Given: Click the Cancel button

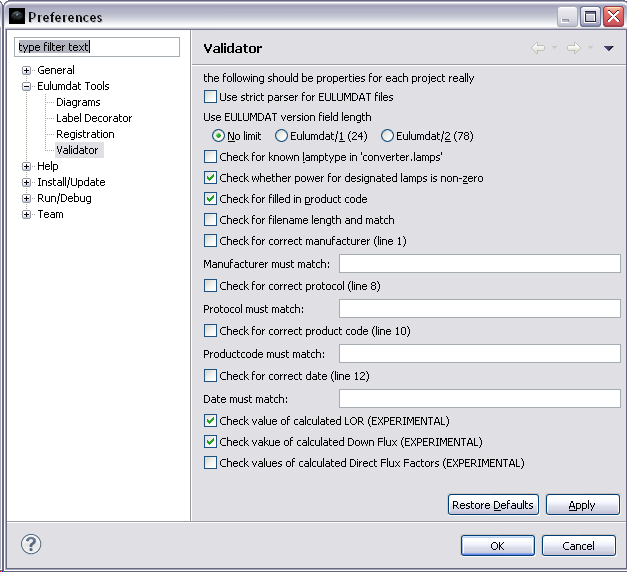Looking at the screenshot, I should pos(579,546).
